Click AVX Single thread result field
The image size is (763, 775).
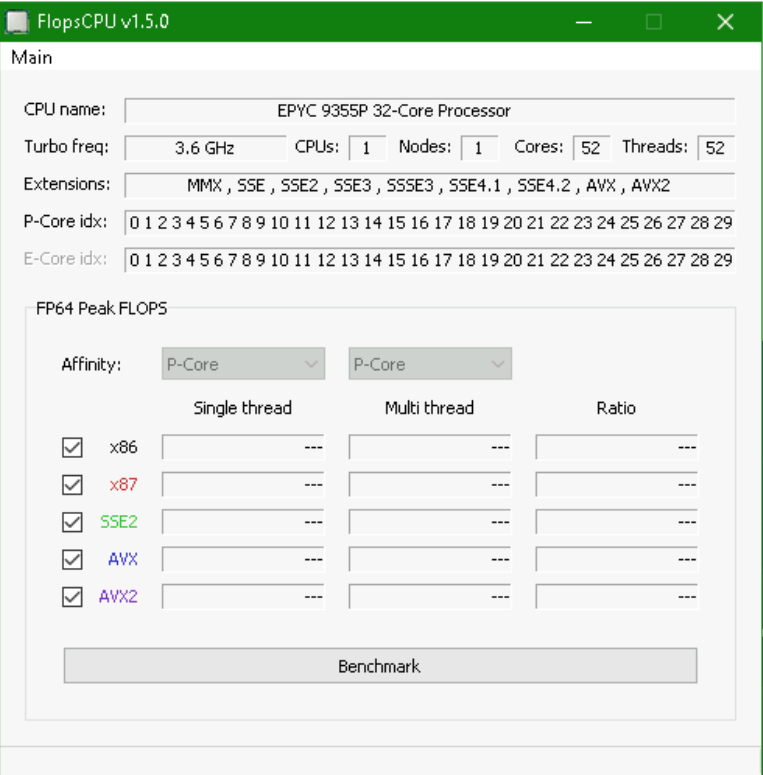(243, 560)
